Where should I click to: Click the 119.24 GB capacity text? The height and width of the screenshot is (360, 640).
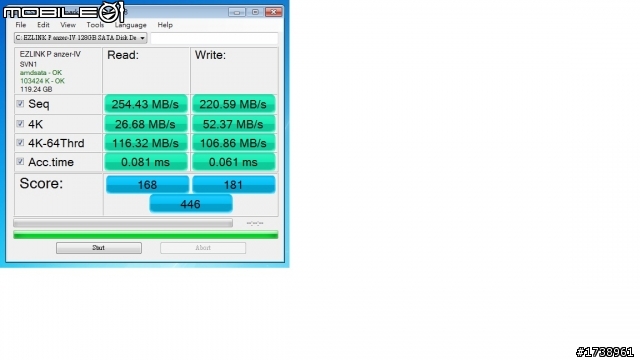36,89
